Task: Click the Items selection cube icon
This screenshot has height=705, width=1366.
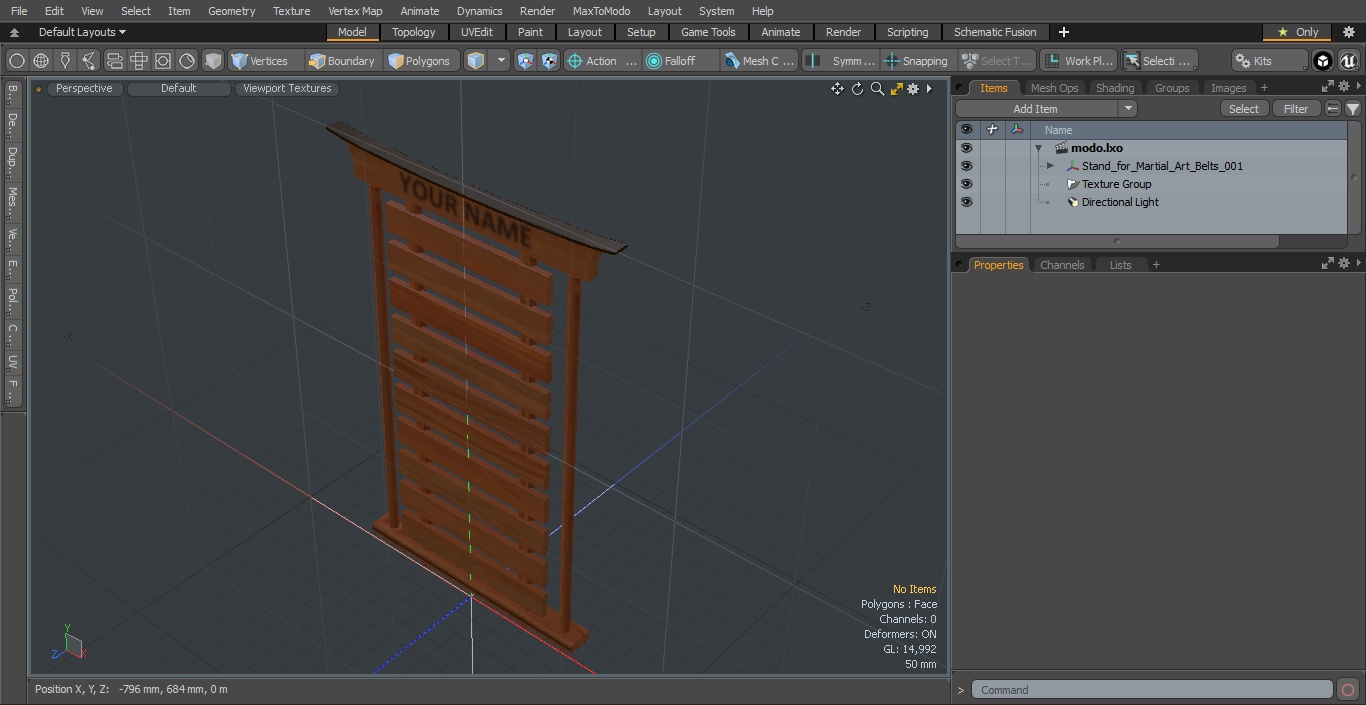Action: click(476, 61)
